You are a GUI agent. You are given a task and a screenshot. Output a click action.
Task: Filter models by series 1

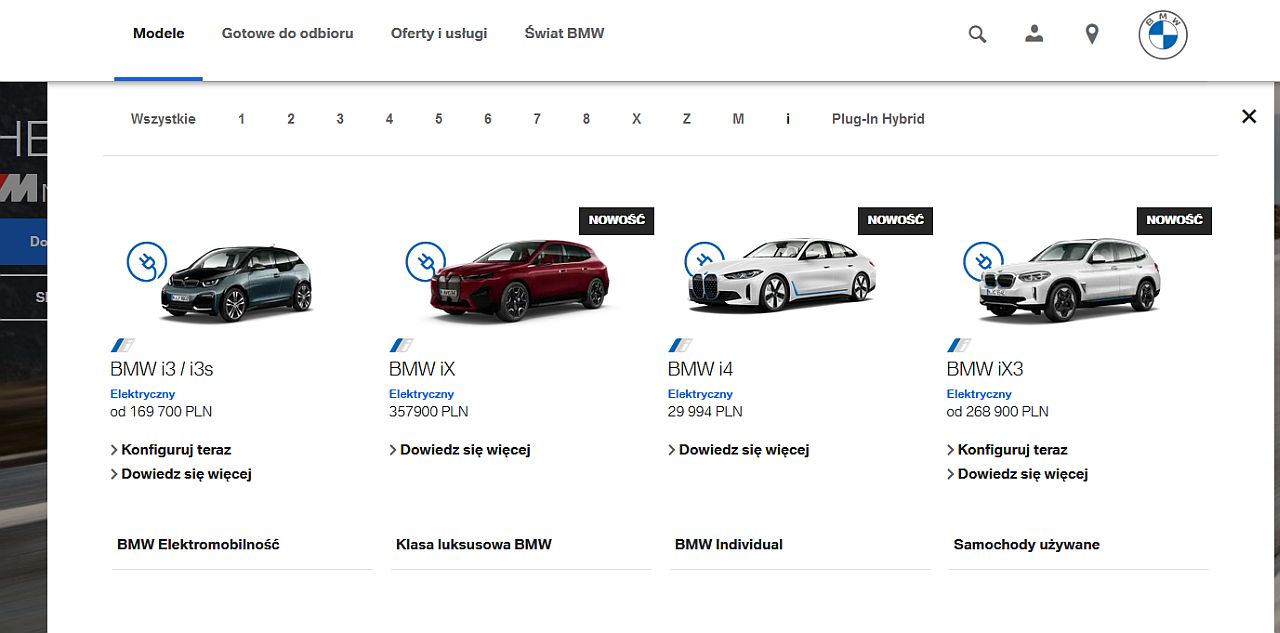pos(241,119)
